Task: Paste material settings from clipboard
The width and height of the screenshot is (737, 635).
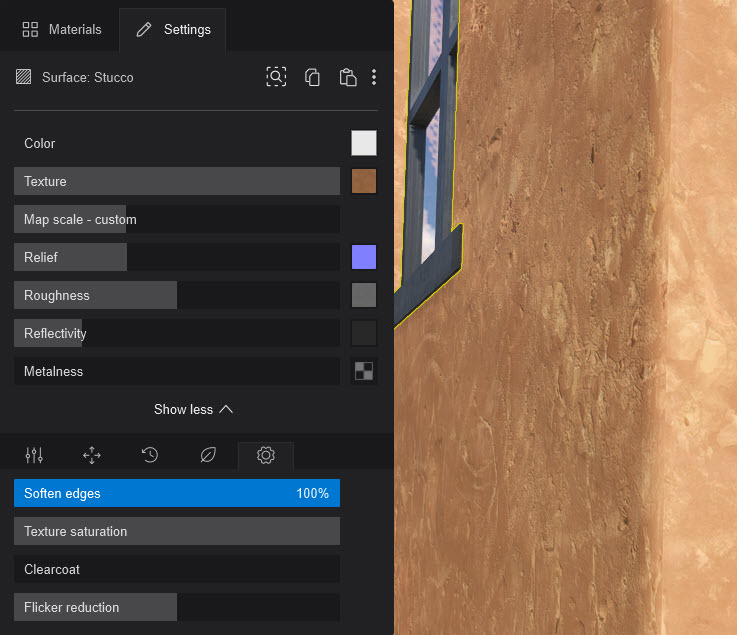Action: click(347, 77)
